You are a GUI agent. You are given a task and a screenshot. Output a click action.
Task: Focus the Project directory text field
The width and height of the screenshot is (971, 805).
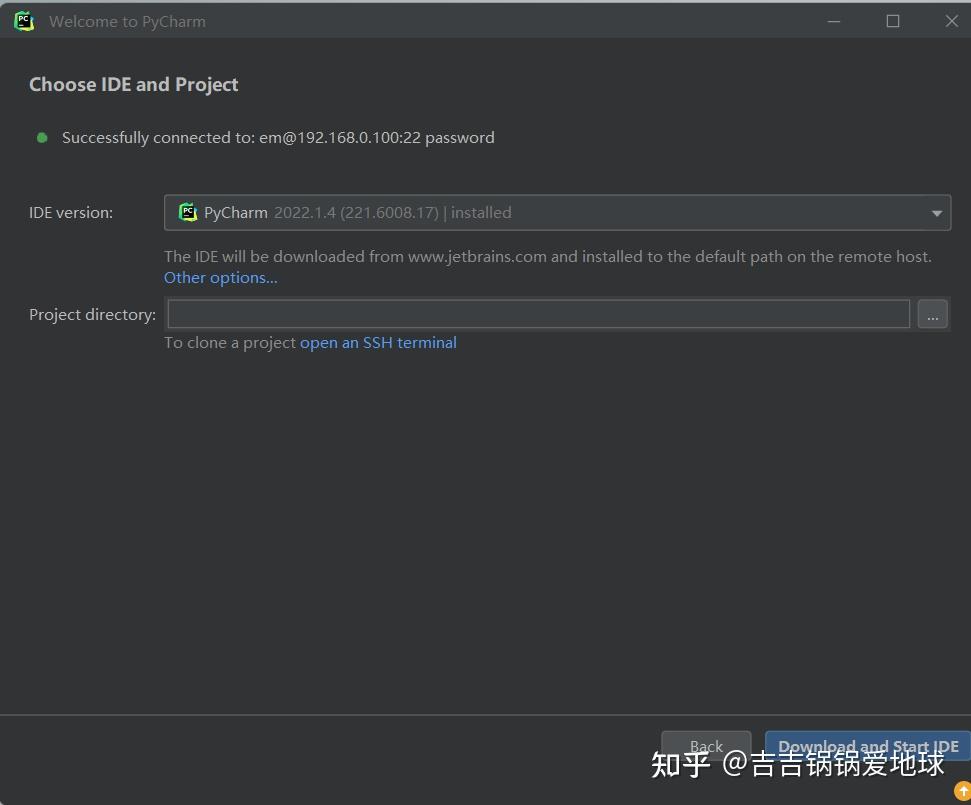(x=538, y=314)
